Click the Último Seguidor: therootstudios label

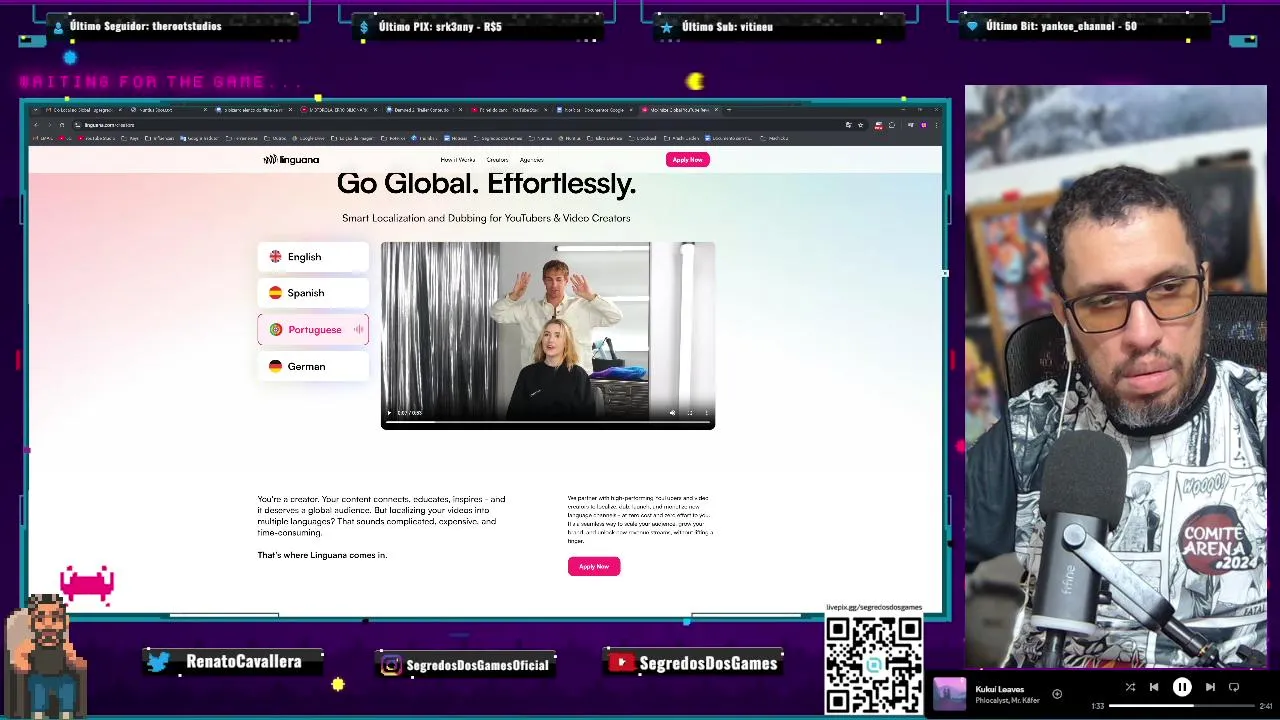tap(146, 27)
